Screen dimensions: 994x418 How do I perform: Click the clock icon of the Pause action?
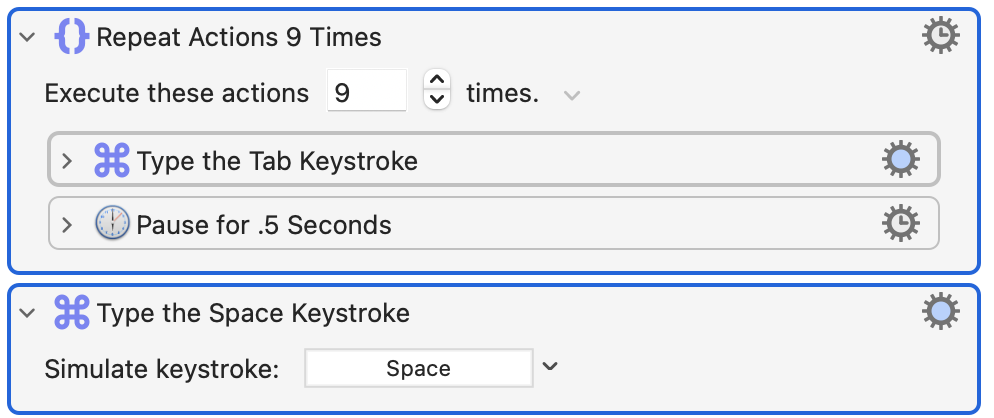click(x=113, y=224)
